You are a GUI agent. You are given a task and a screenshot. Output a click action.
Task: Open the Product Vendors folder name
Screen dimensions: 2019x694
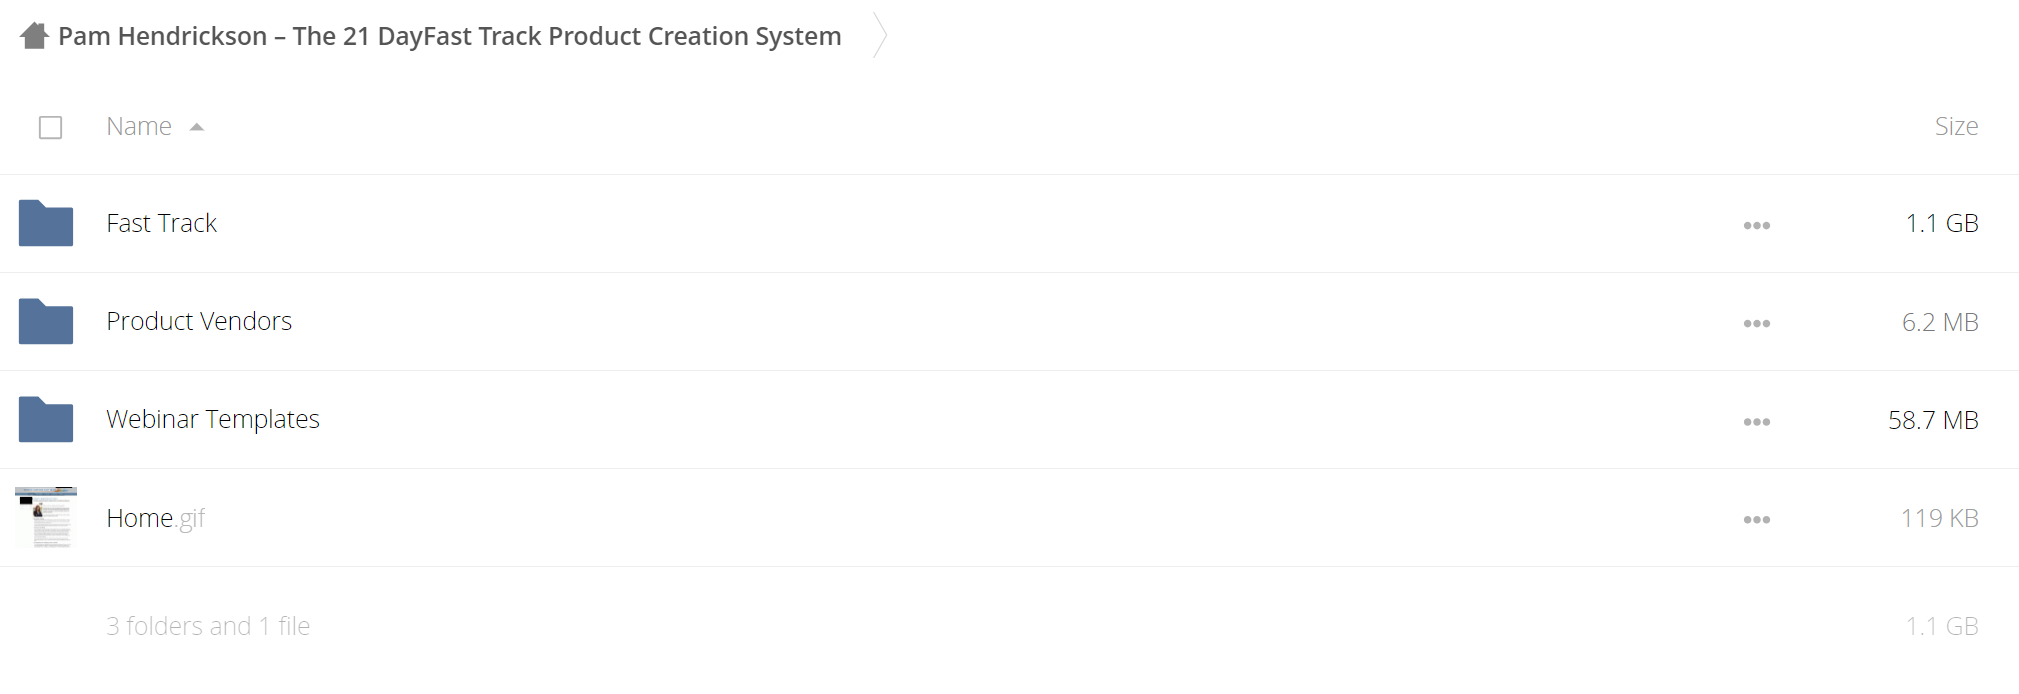[x=199, y=321]
